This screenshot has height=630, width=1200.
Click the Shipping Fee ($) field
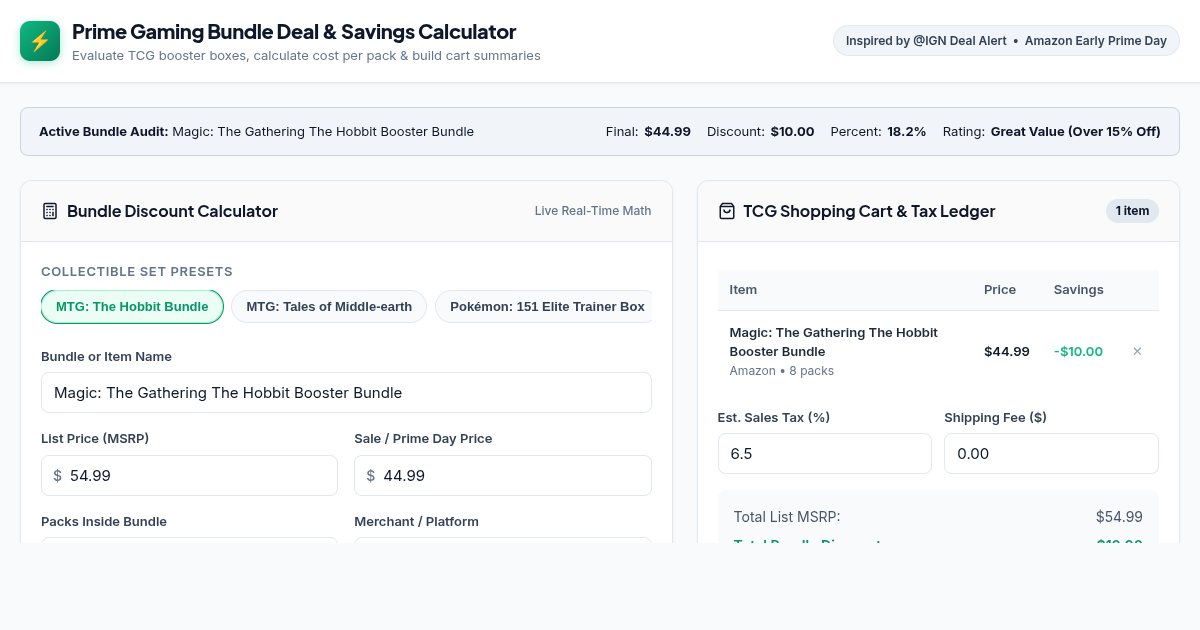coord(1051,454)
